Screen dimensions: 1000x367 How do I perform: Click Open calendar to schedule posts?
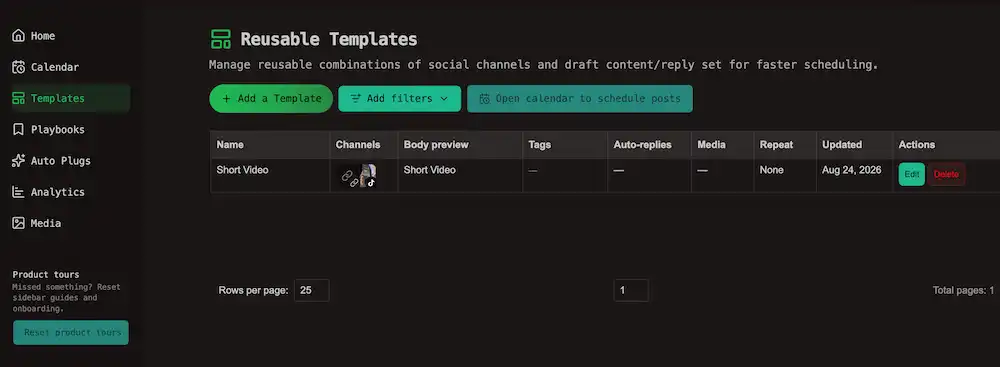coord(580,99)
